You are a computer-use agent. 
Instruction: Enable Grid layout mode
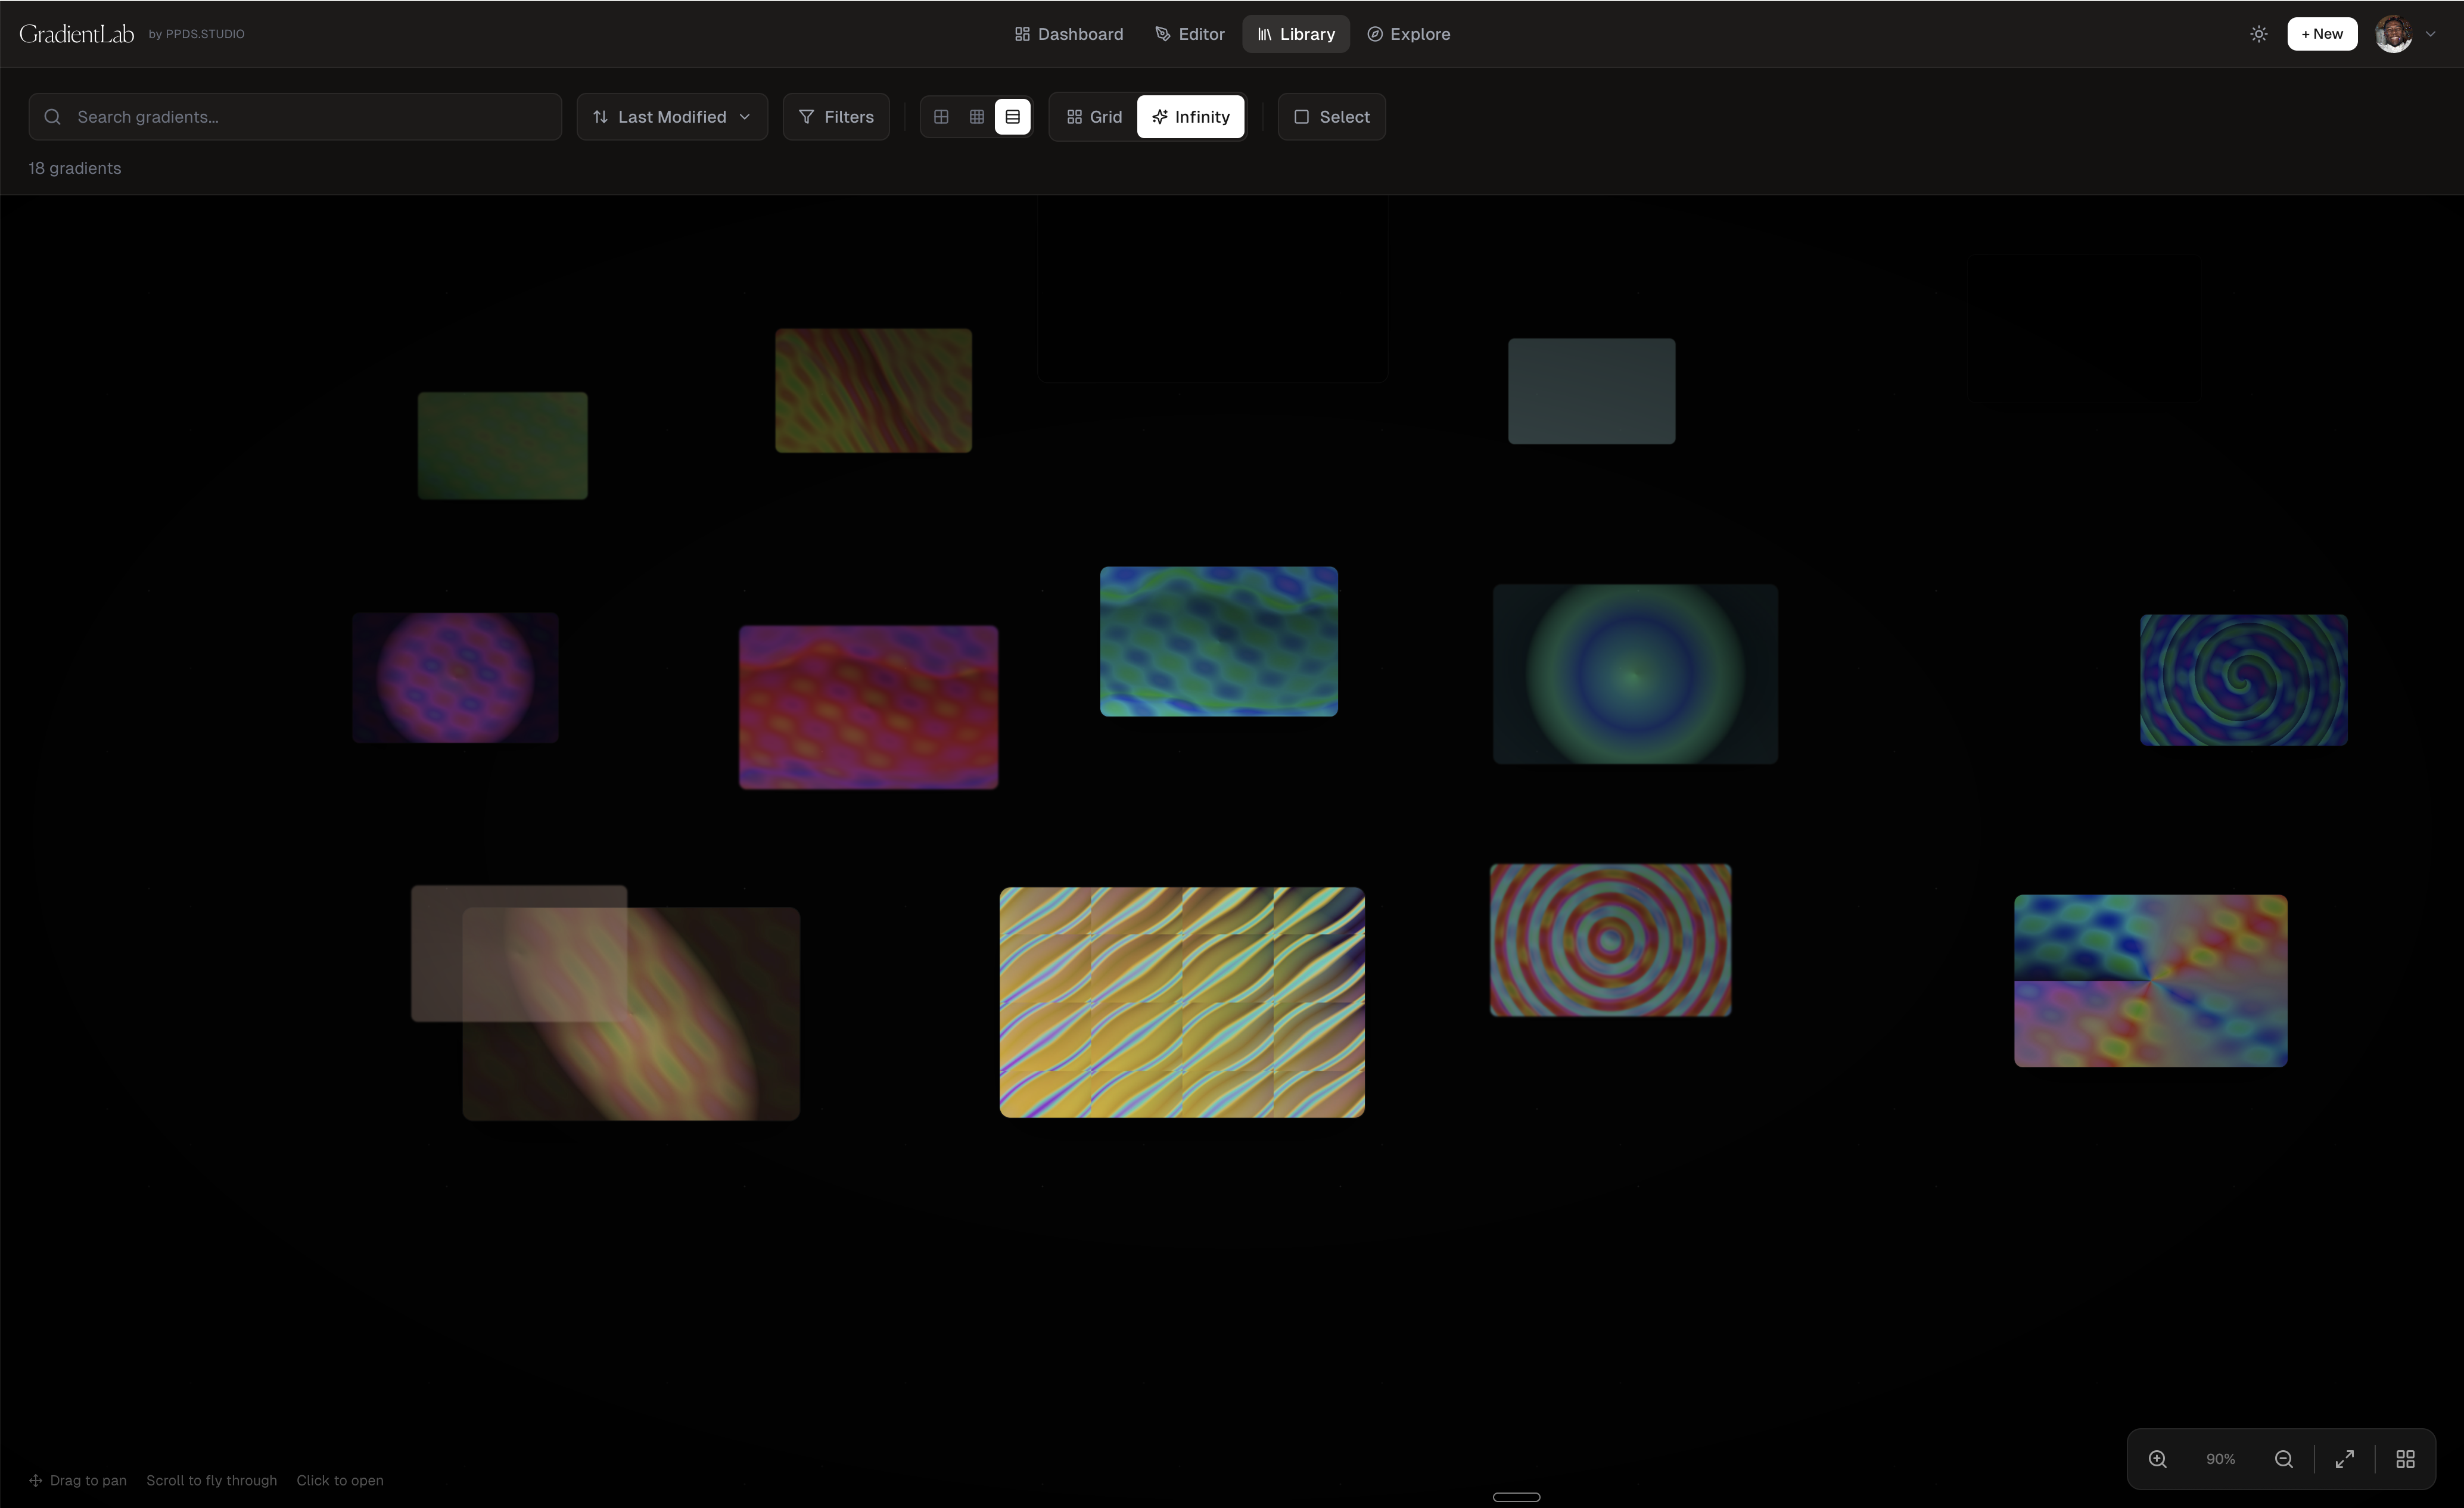click(x=1093, y=116)
